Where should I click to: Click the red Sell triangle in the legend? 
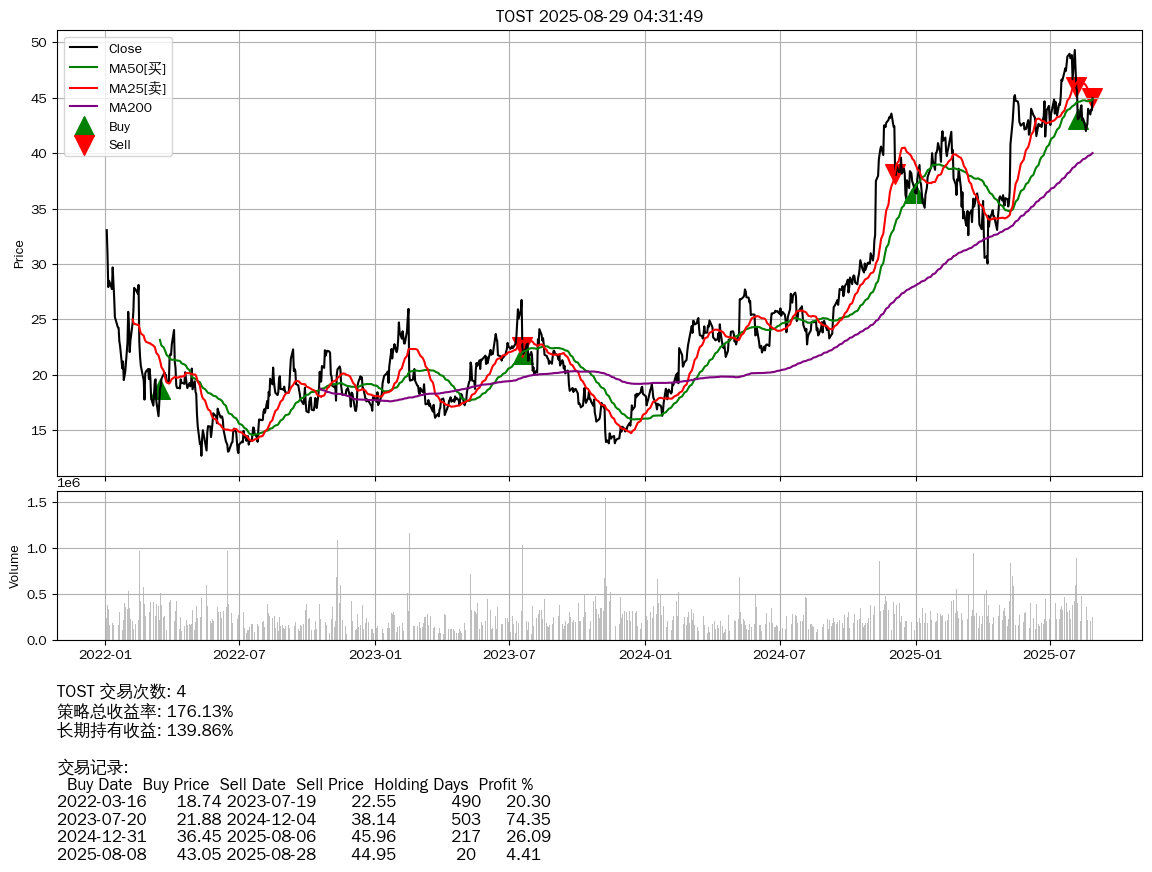point(84,145)
